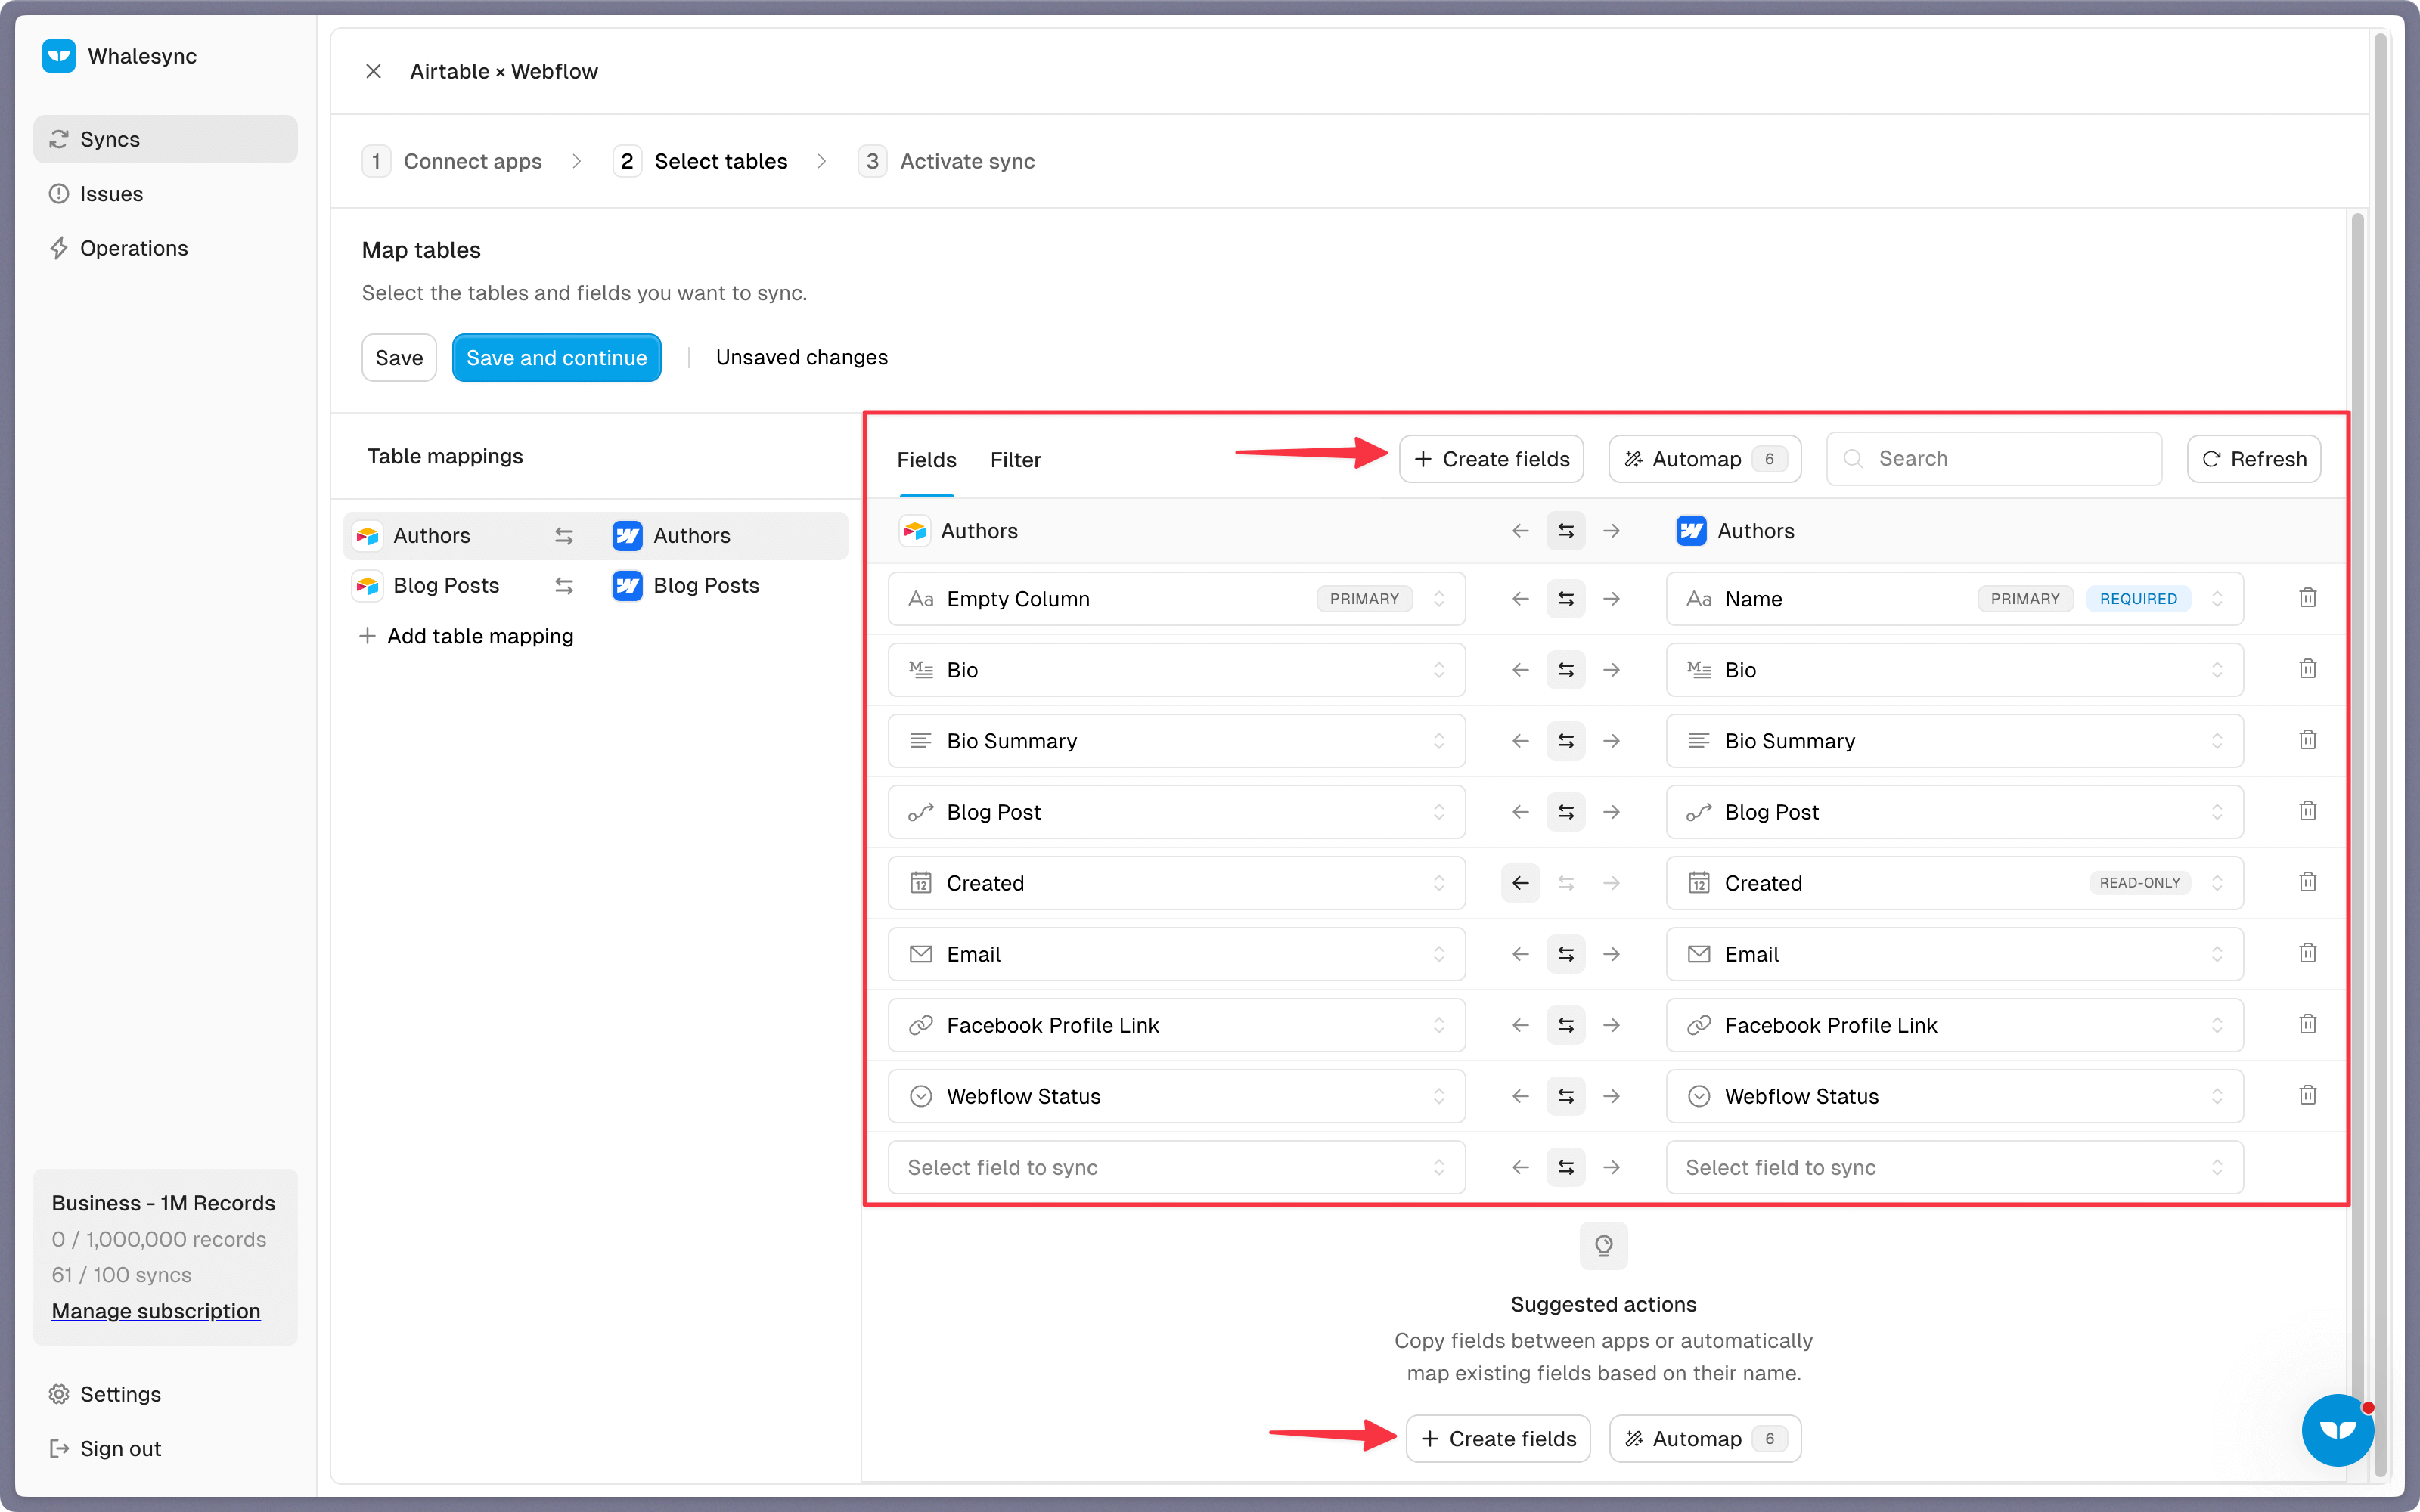Go to Syncs in the sidebar
The image size is (2420, 1512).
pos(165,139)
